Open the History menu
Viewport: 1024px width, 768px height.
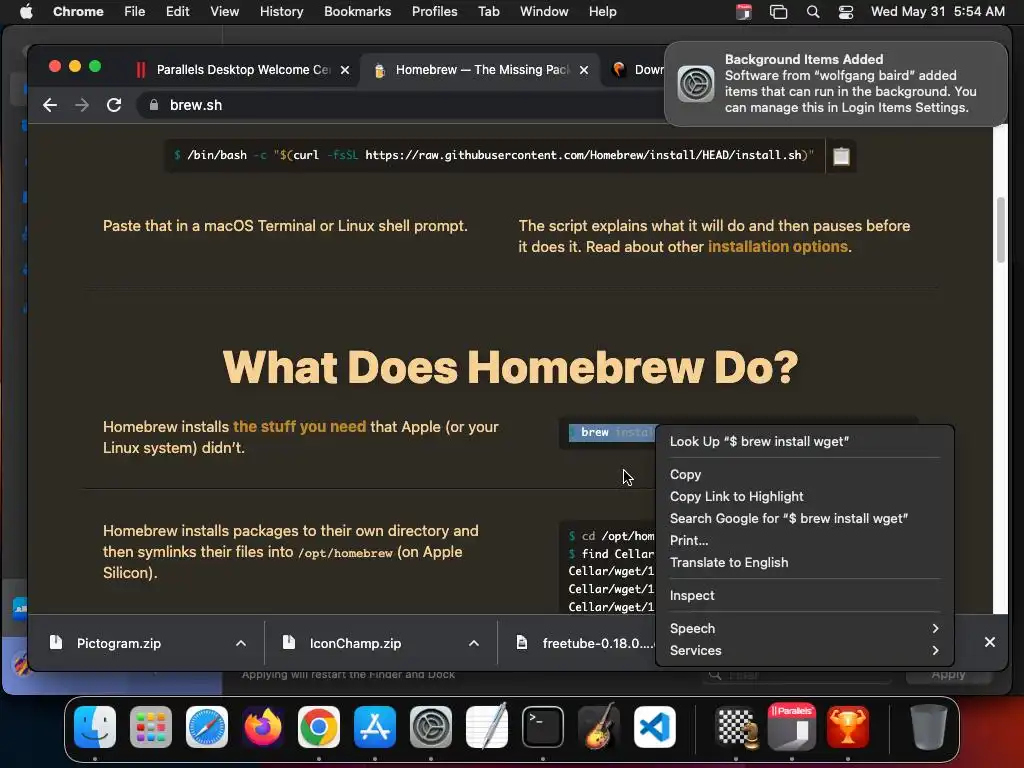tap(281, 12)
